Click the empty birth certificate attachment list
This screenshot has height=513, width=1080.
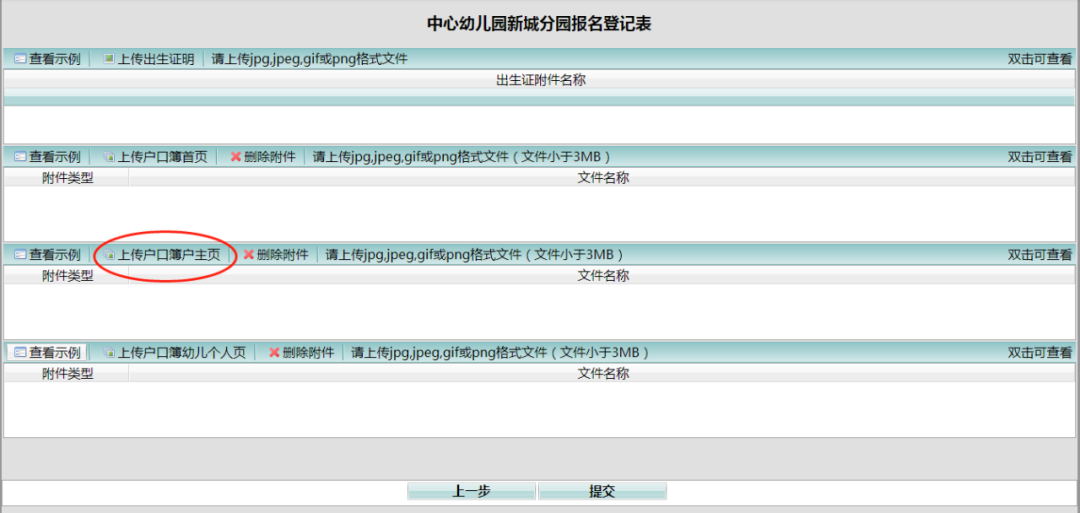click(540, 124)
